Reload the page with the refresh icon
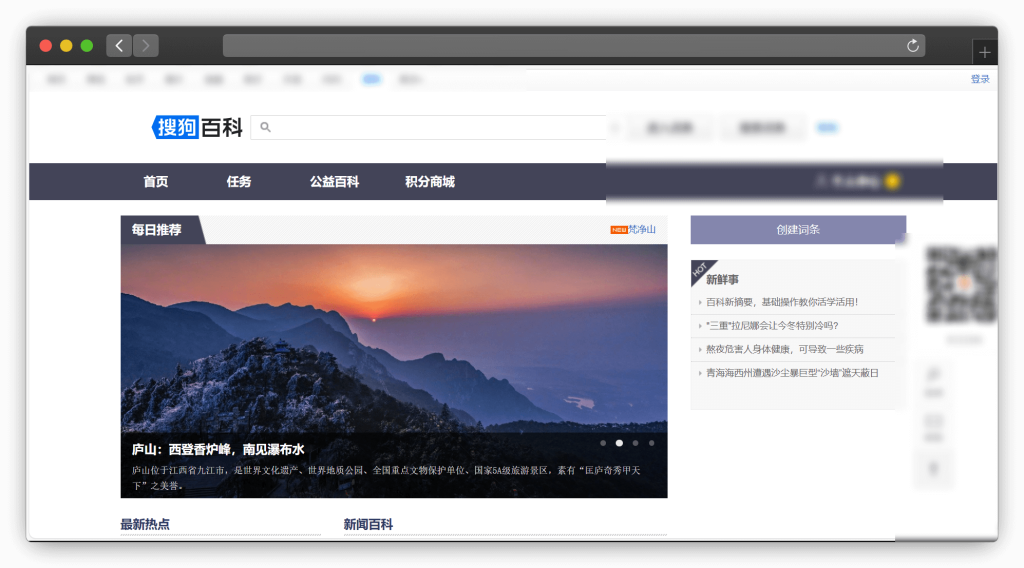1024x568 pixels. [x=912, y=46]
